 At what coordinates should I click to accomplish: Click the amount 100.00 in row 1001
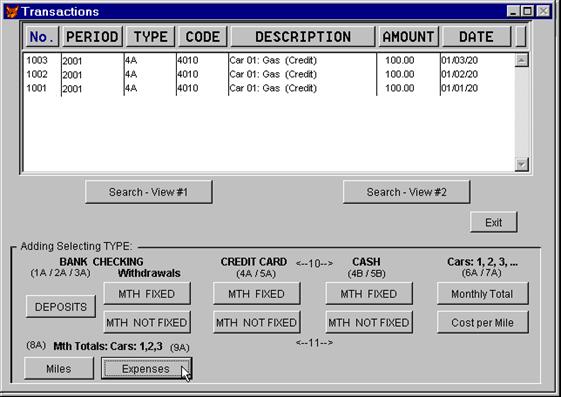400,88
